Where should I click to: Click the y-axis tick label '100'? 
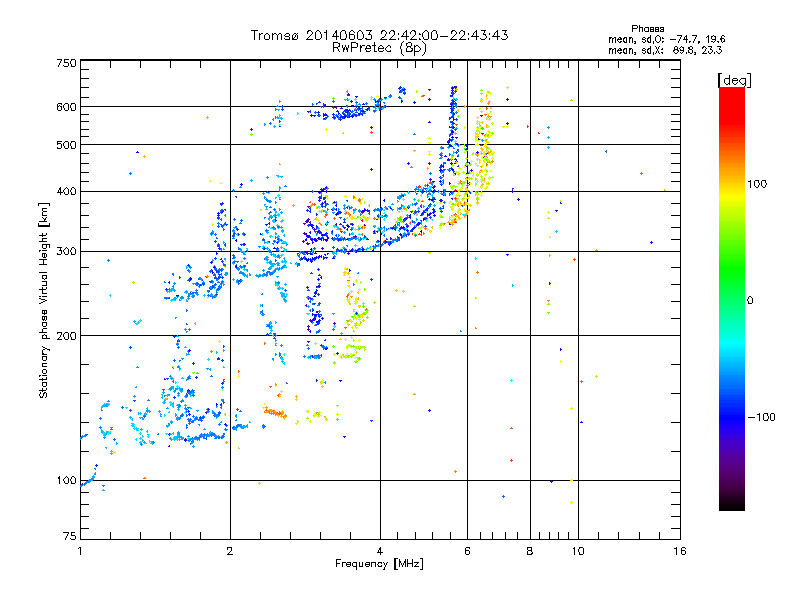[x=66, y=481]
